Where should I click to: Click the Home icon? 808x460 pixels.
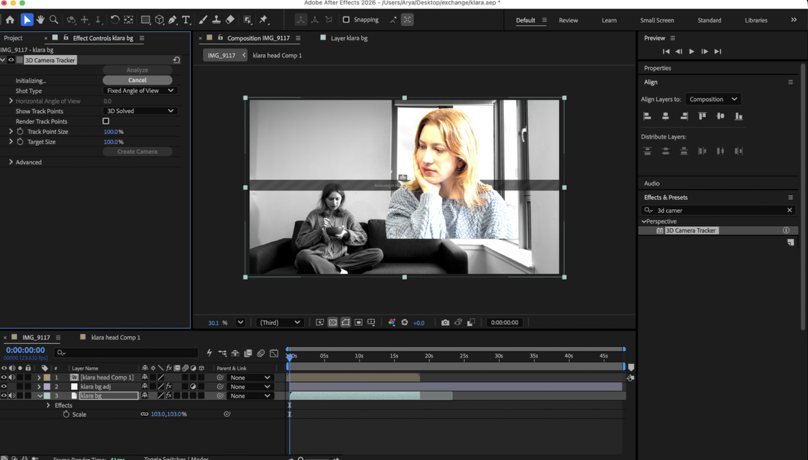pos(10,20)
